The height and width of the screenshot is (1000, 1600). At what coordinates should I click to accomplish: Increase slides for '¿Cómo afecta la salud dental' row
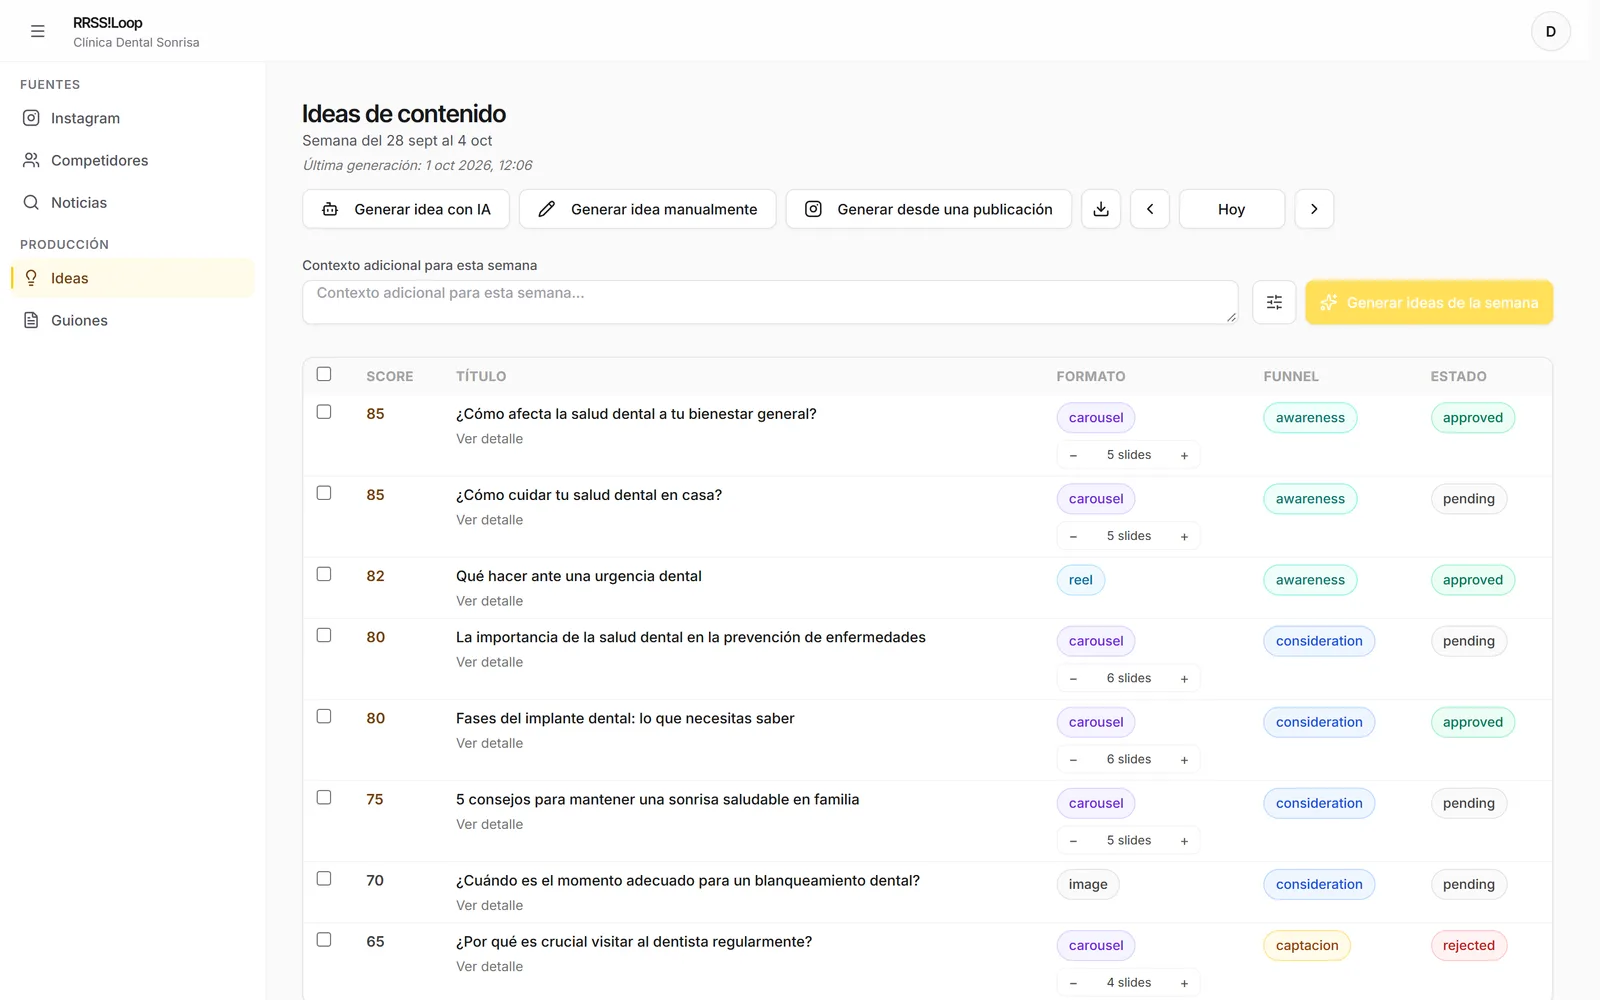(1184, 455)
